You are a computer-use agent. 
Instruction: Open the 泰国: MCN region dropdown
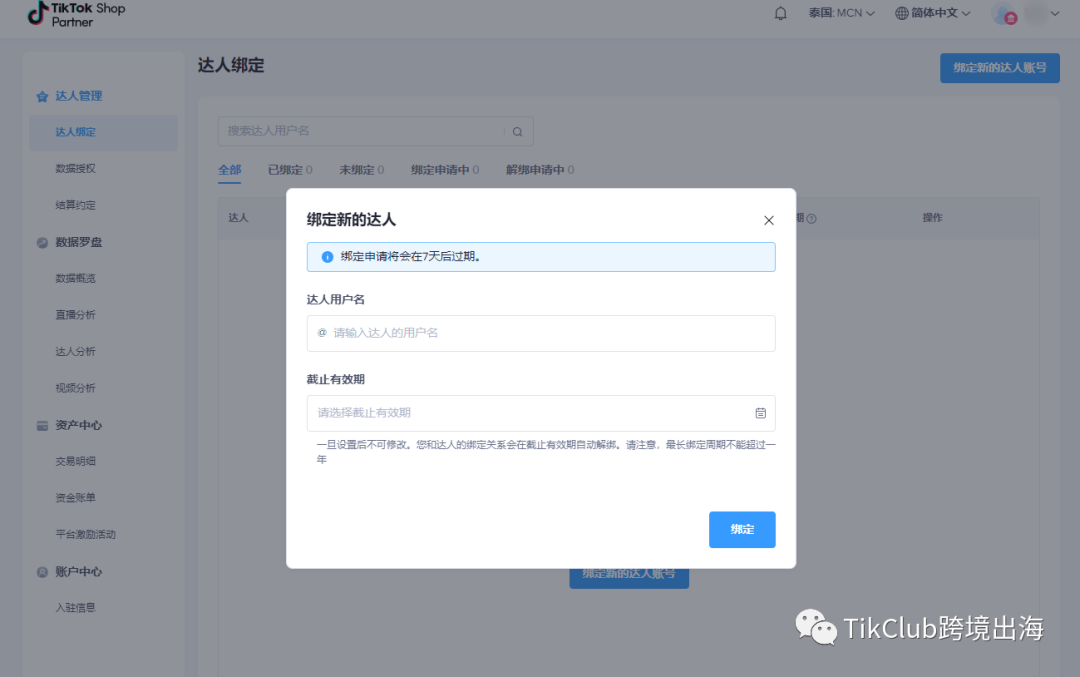(841, 13)
